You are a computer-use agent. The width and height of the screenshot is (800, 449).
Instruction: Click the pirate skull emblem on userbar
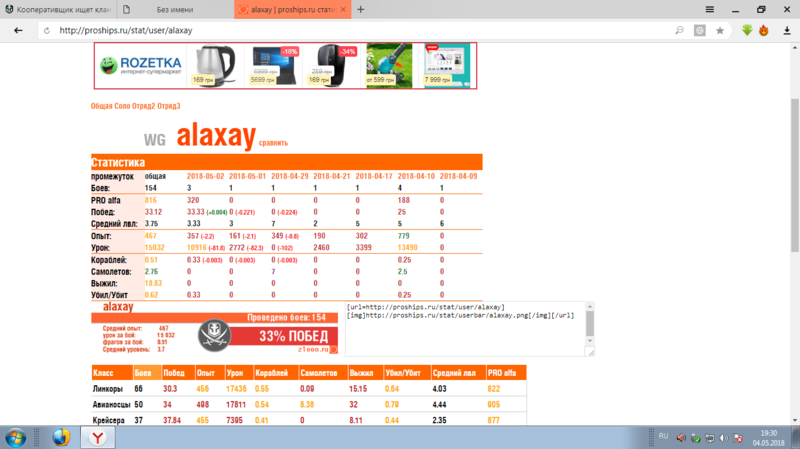[x=214, y=335]
